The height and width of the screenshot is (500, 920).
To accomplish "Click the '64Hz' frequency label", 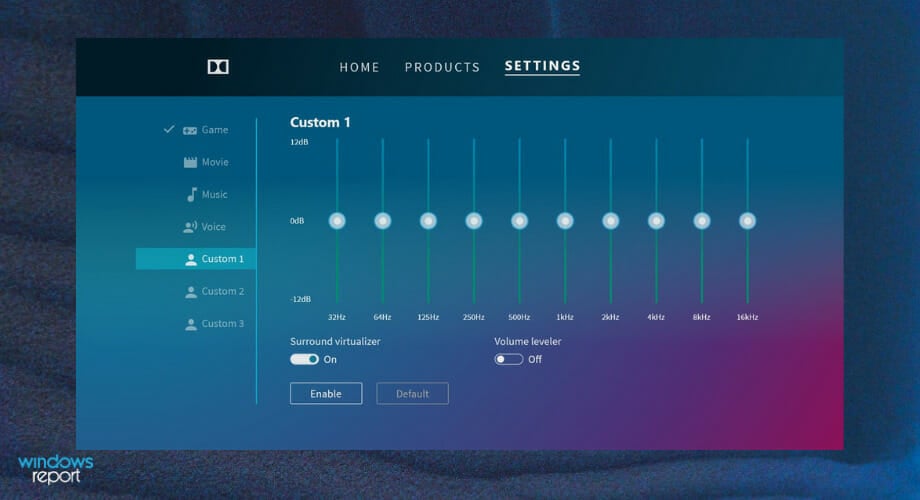I will click(383, 317).
